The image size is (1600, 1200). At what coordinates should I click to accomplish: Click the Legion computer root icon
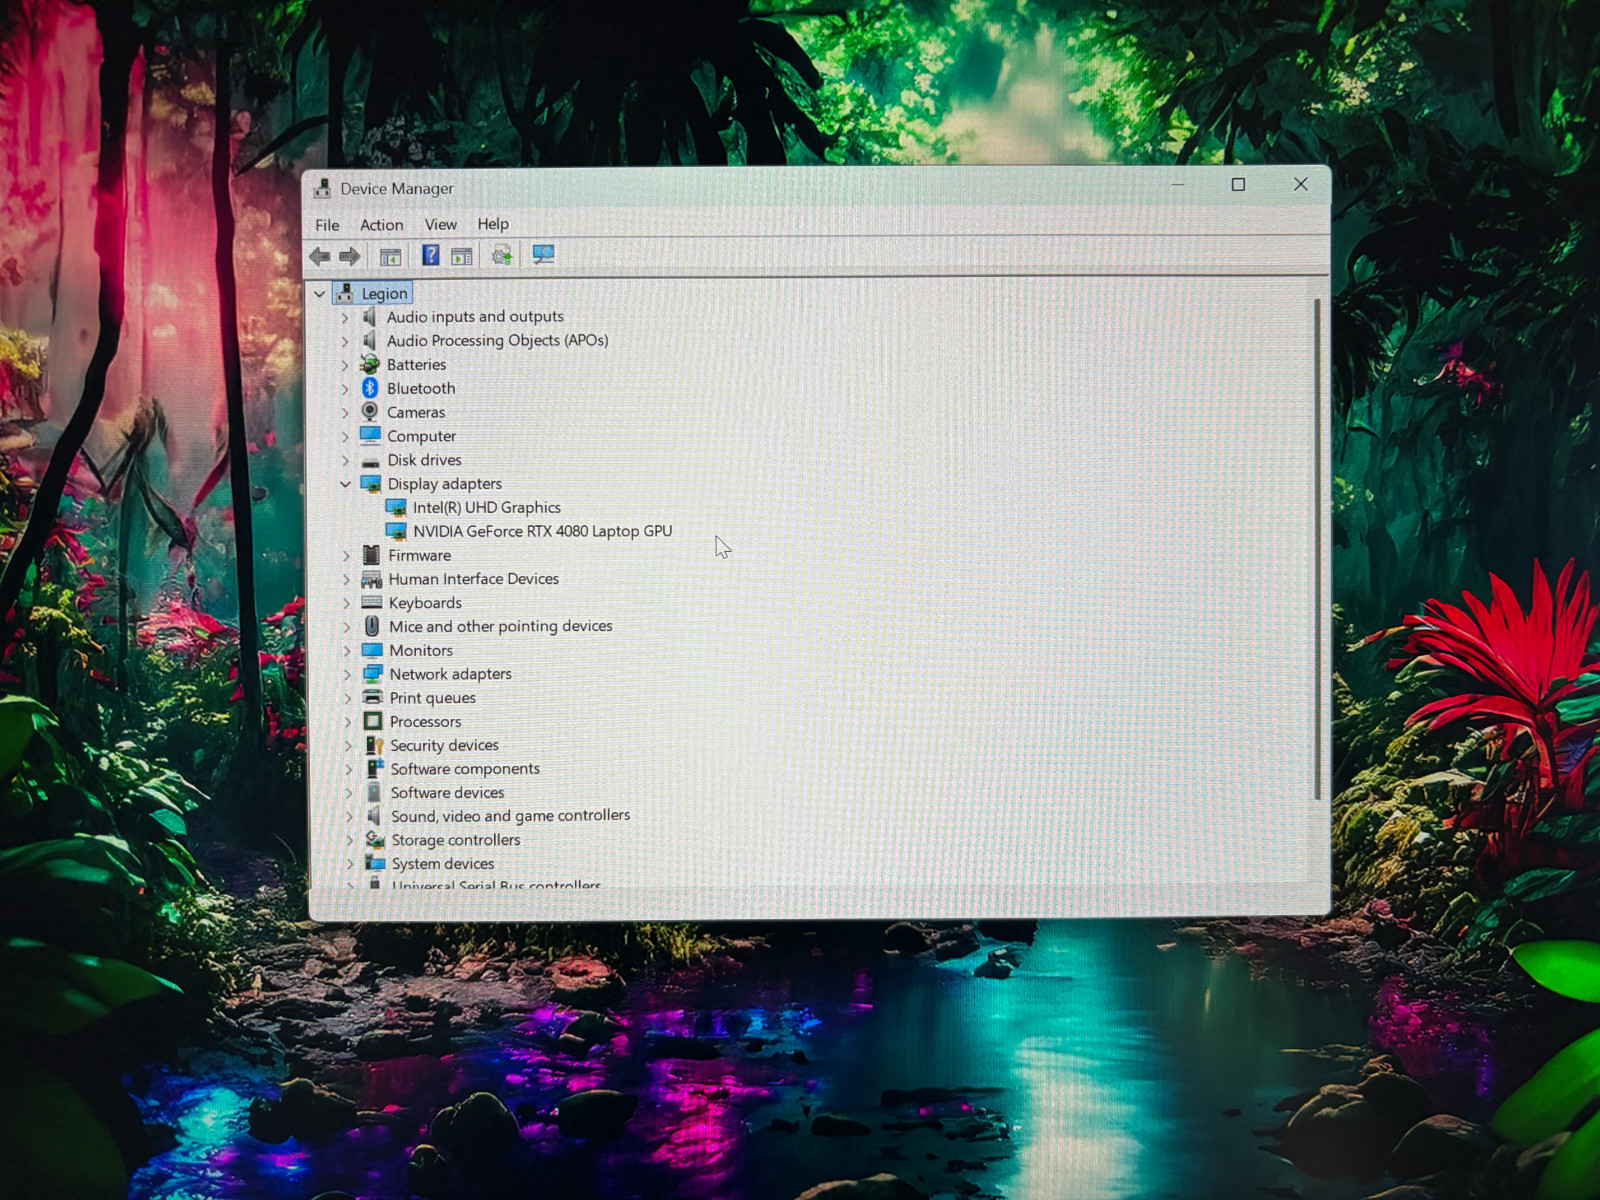click(x=345, y=293)
